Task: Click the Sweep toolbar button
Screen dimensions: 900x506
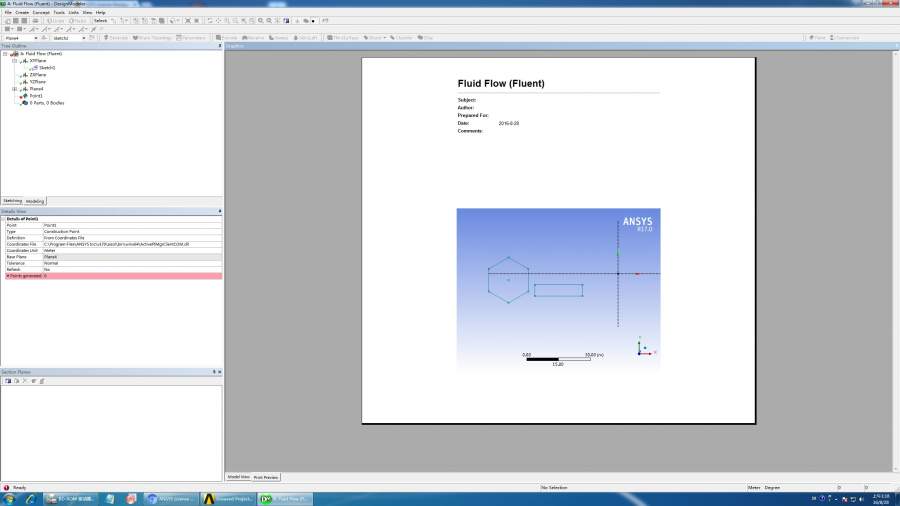Action: tap(278, 38)
